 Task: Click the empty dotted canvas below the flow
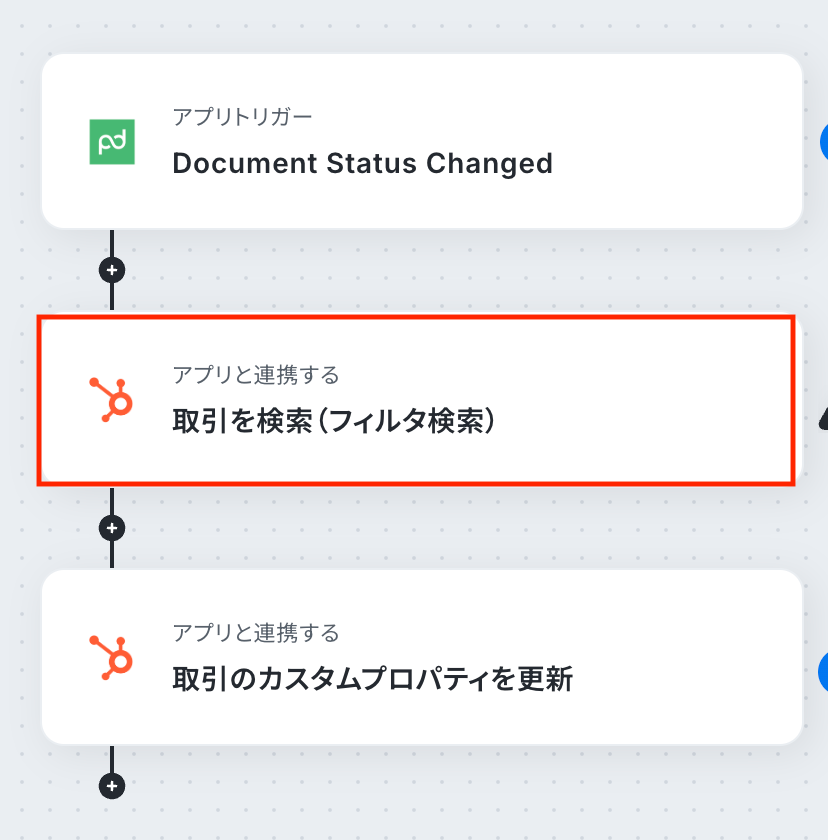[x=450, y=800]
